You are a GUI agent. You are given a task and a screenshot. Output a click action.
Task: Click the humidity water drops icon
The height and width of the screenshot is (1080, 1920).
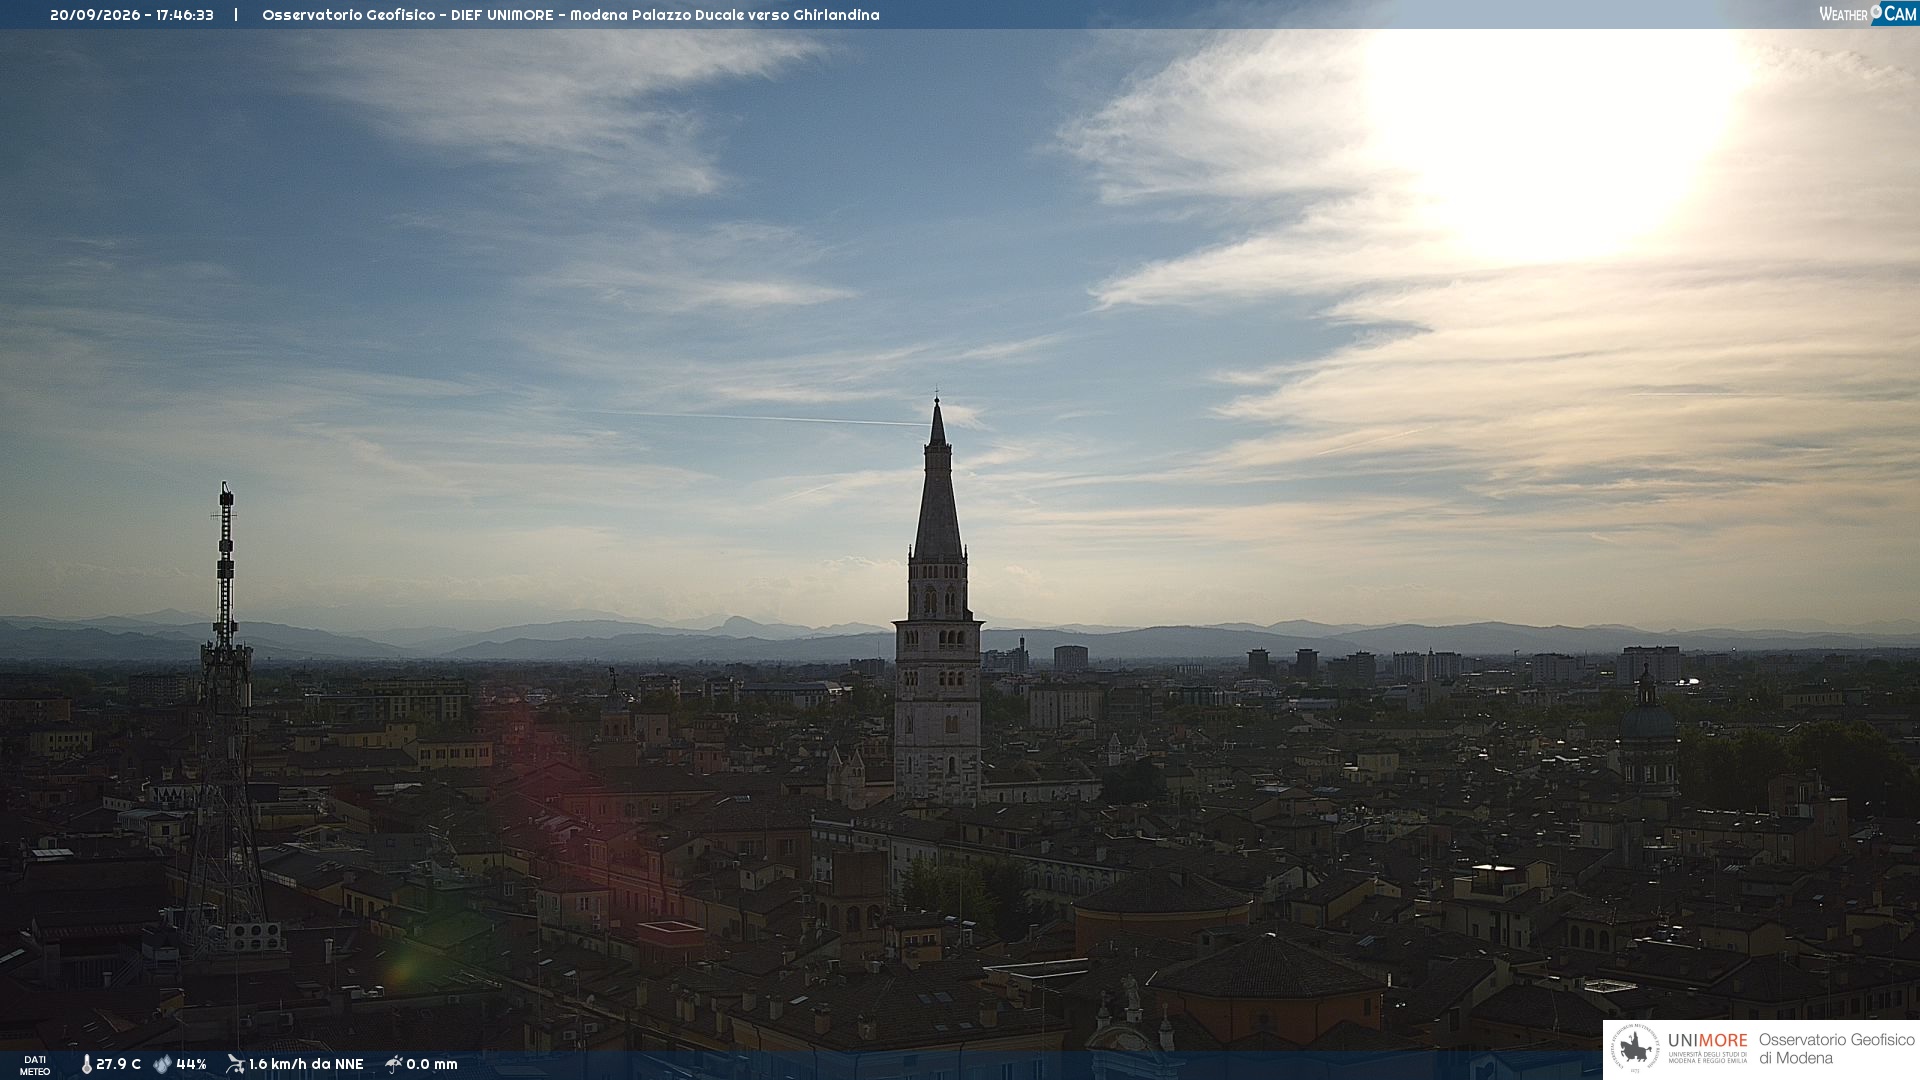pos(162,1064)
